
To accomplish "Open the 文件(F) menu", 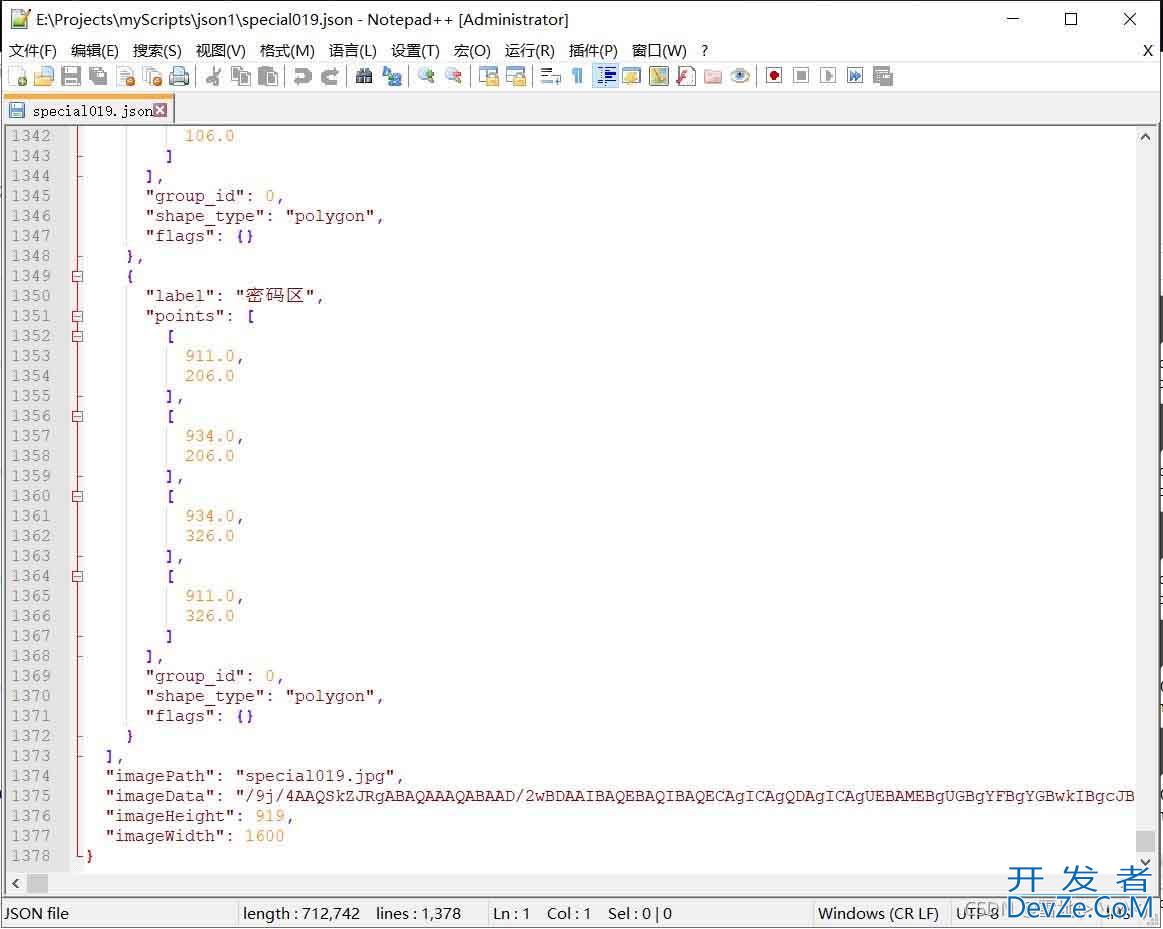I will click(33, 50).
